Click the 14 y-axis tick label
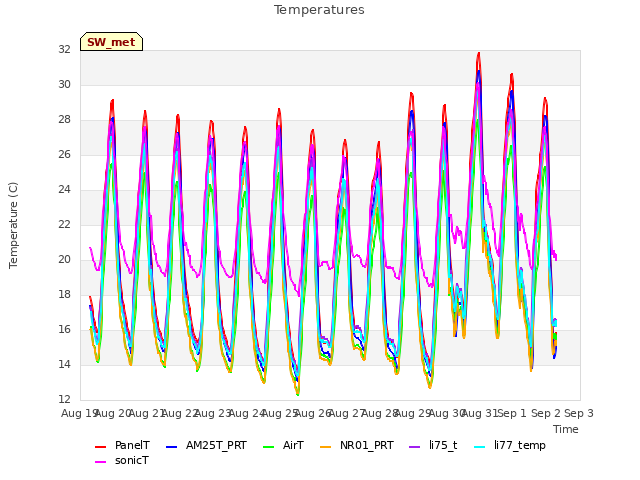This screenshot has width=640, height=480. point(64,364)
